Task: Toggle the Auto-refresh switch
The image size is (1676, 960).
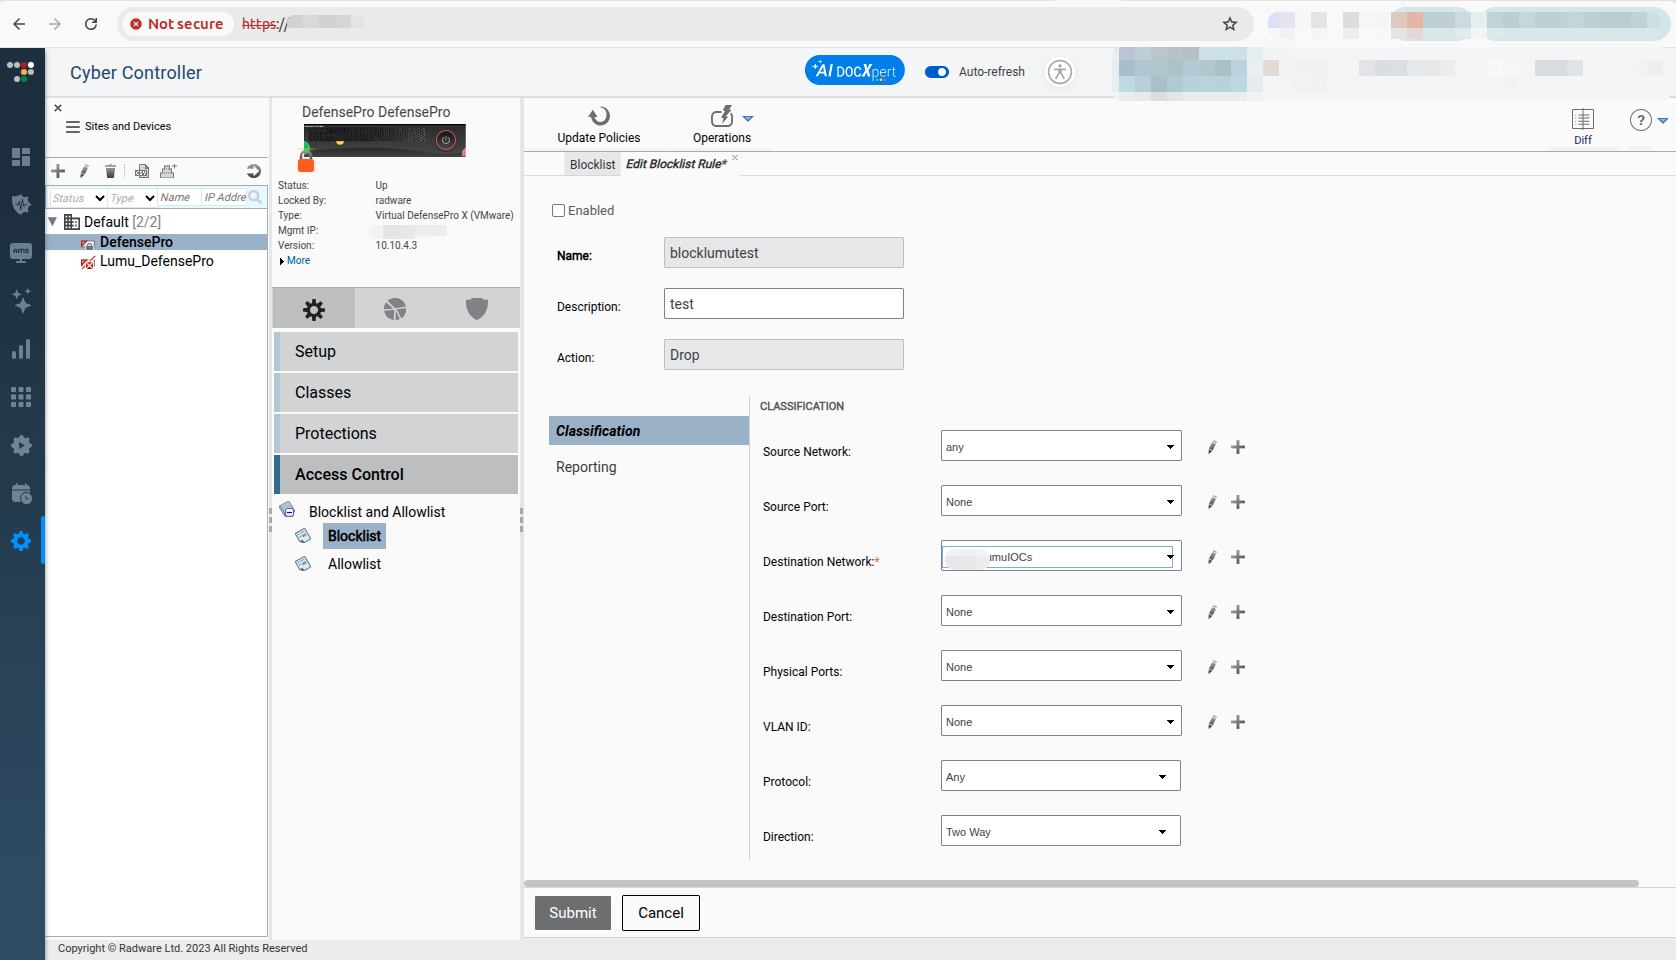Action: tap(937, 72)
